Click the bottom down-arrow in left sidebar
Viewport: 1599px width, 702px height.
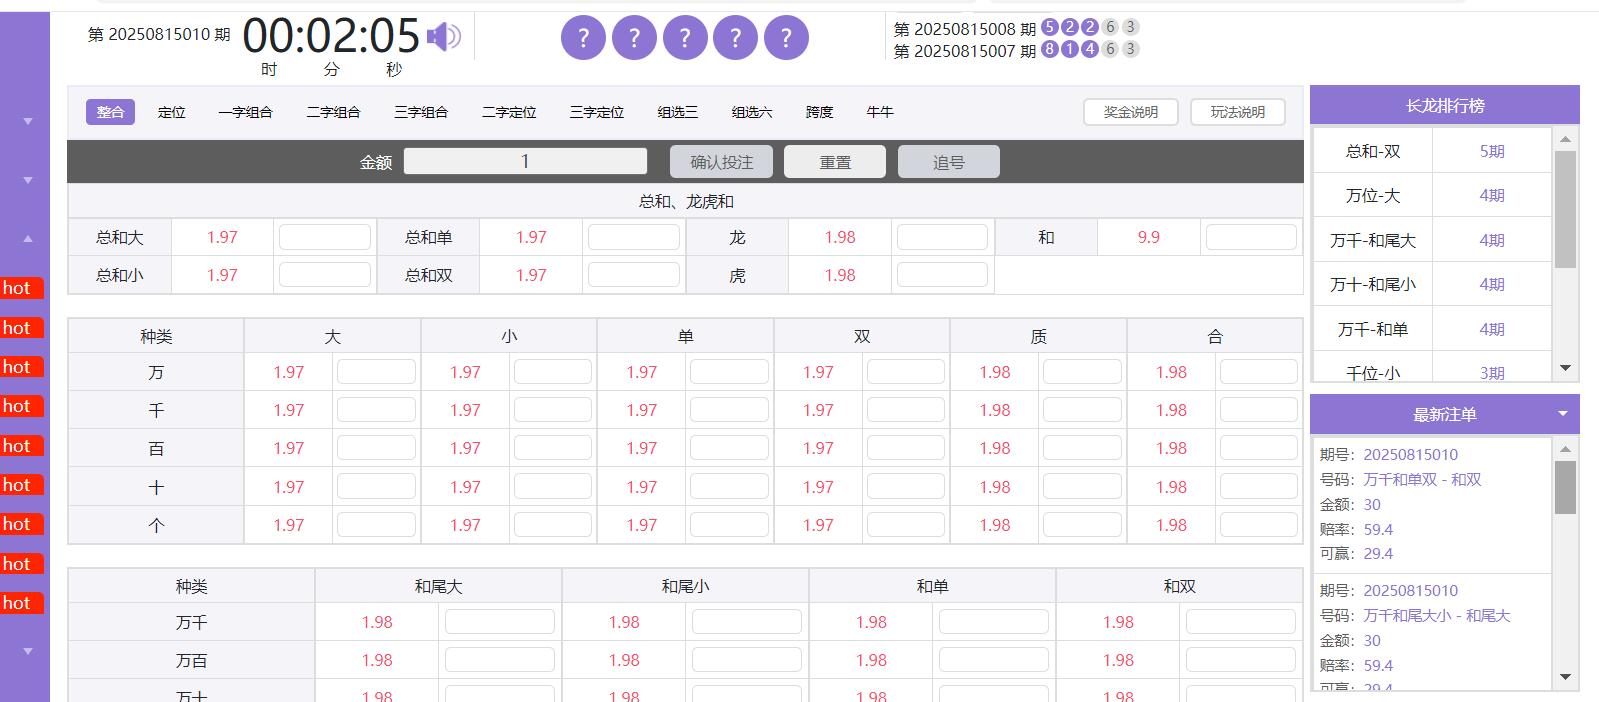28,651
